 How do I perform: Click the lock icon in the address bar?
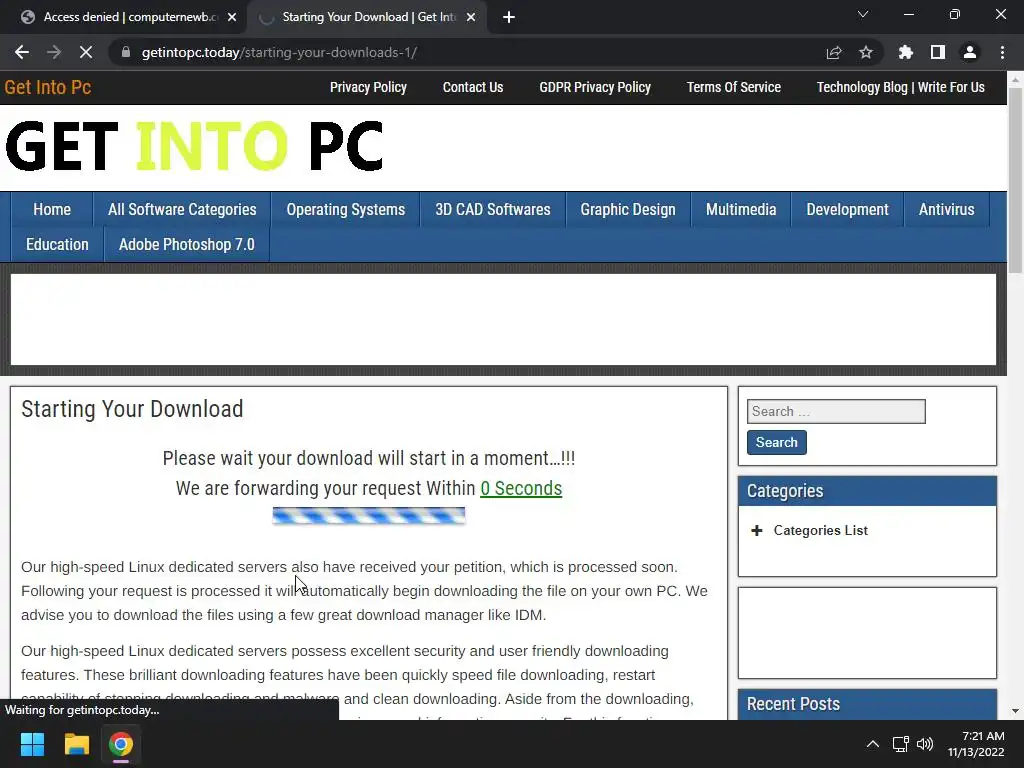click(x=126, y=52)
